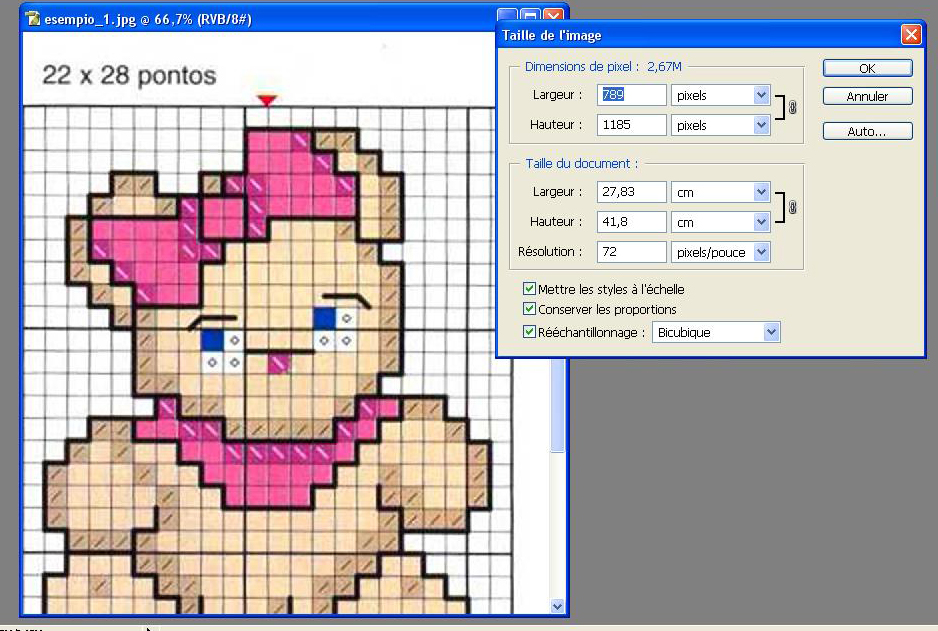
Task: Uncheck Conserver les proportions
Action: point(529,310)
